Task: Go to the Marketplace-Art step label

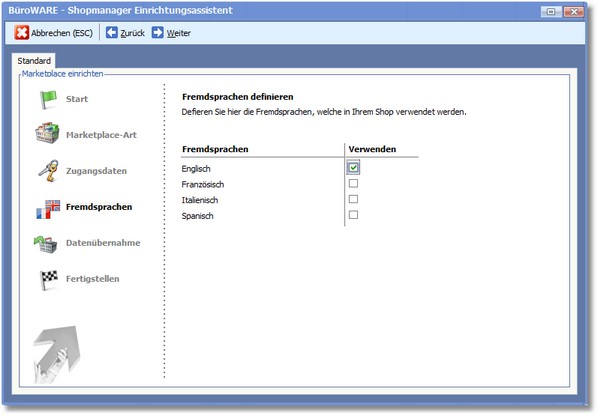Action: click(101, 135)
